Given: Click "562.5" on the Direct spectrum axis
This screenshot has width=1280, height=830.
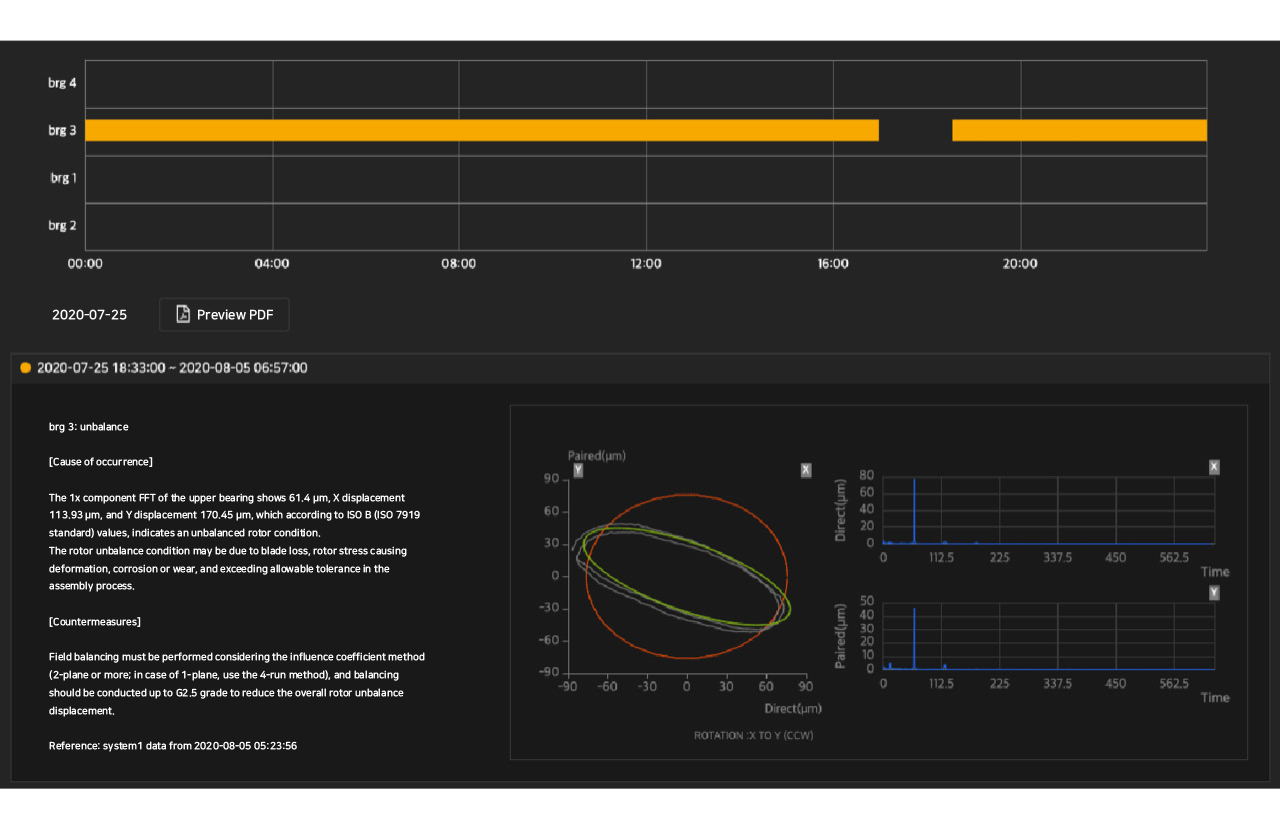Looking at the screenshot, I should tap(1174, 558).
